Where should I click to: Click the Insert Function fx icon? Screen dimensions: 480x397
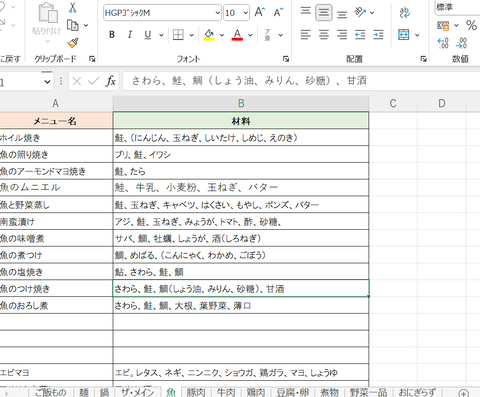pos(110,81)
